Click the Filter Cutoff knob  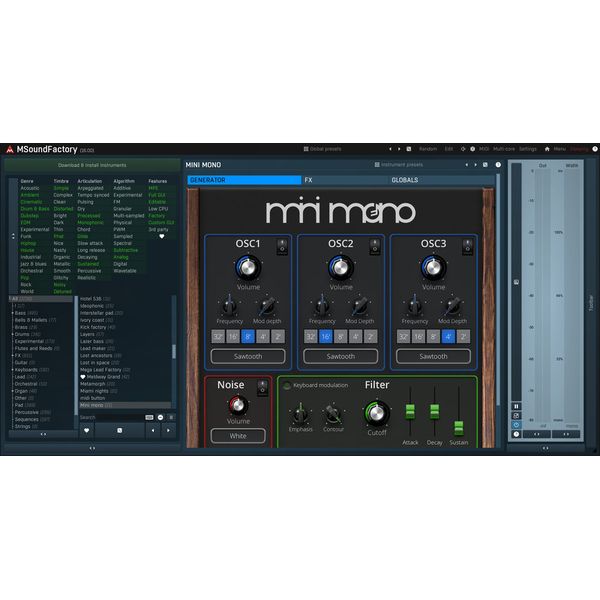coord(377,414)
